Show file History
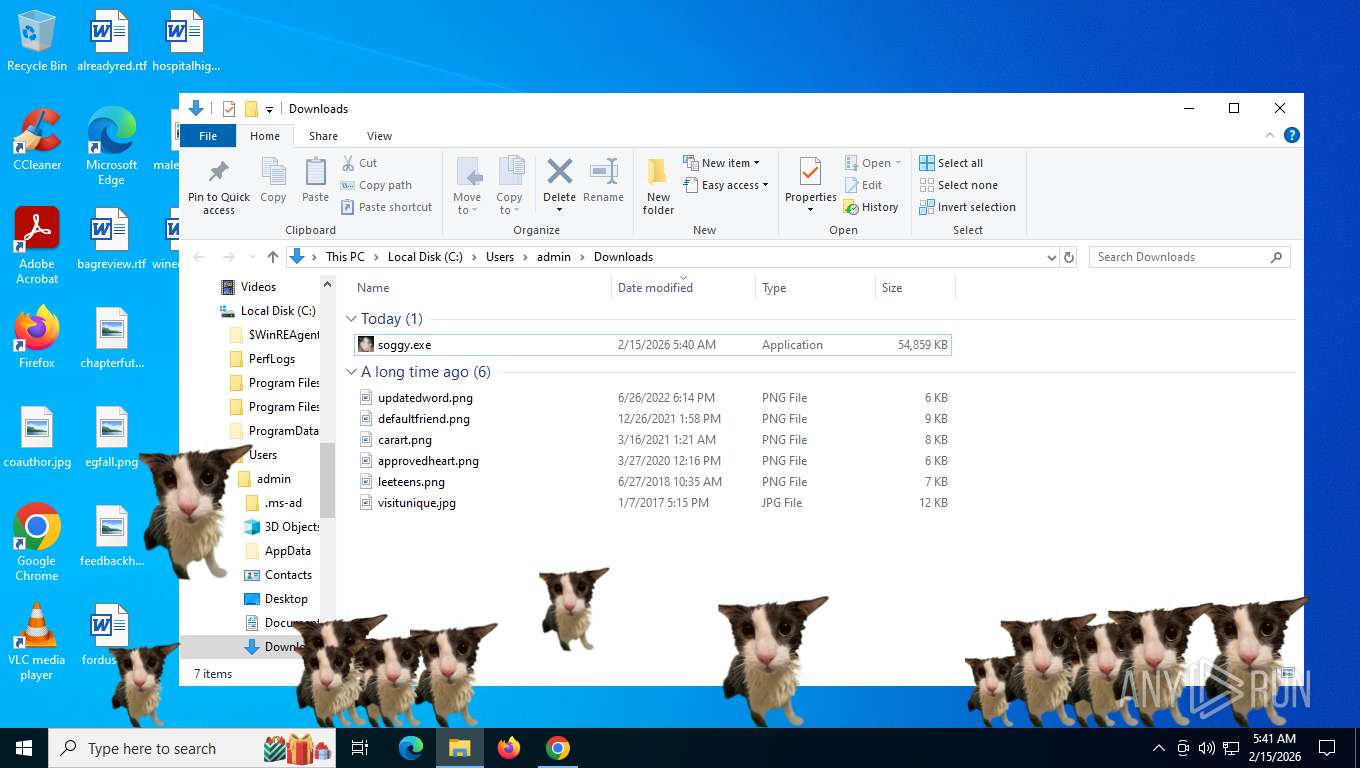 [x=871, y=207]
